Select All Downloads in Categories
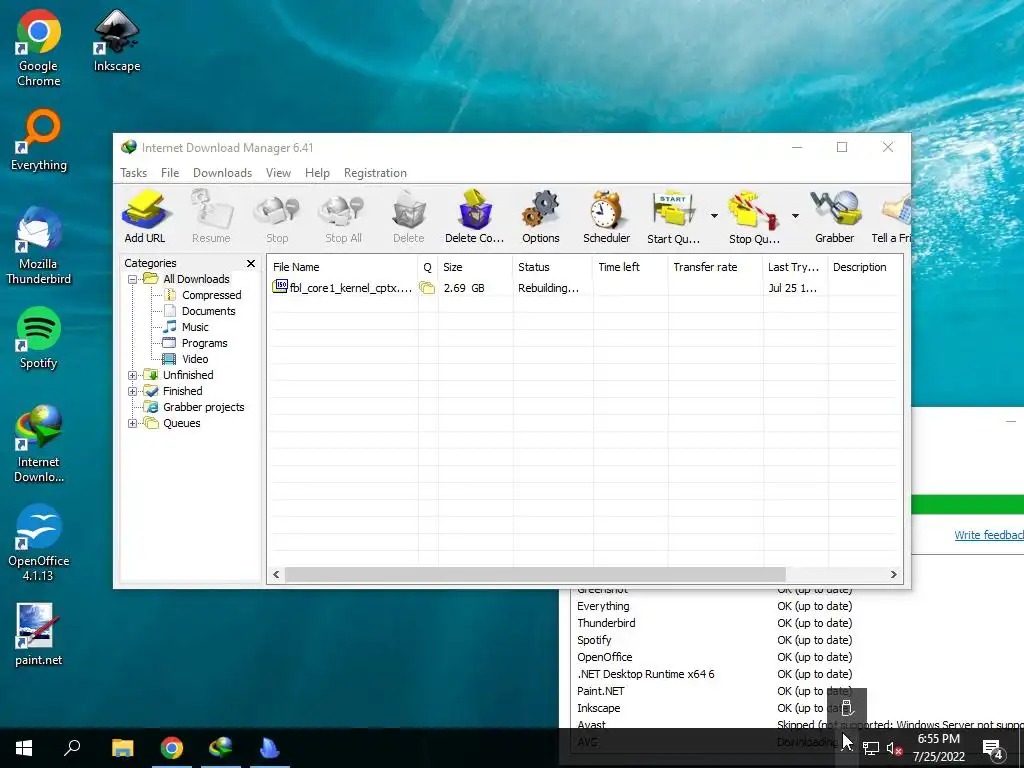The height and width of the screenshot is (768, 1024). pos(196,279)
